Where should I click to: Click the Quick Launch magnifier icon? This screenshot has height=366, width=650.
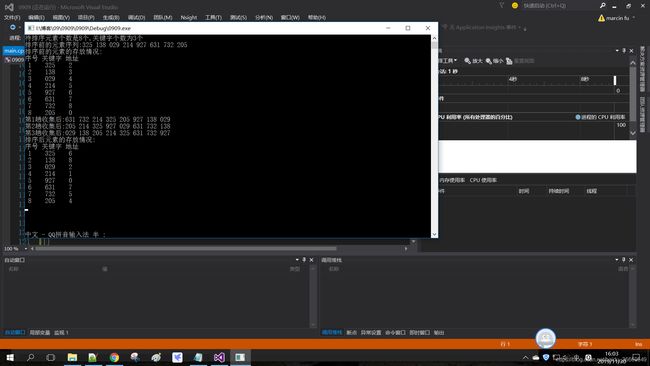[x=602, y=5]
